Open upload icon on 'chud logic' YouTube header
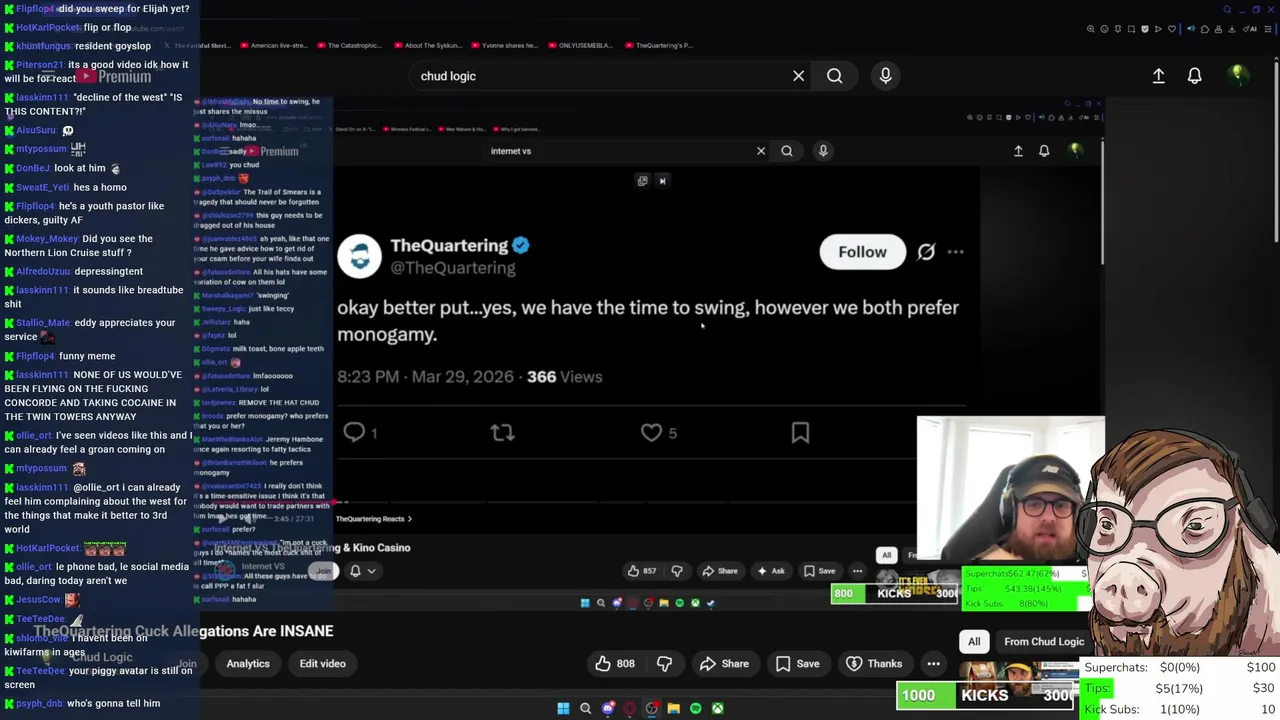1280x720 pixels. pyautogui.click(x=1158, y=76)
